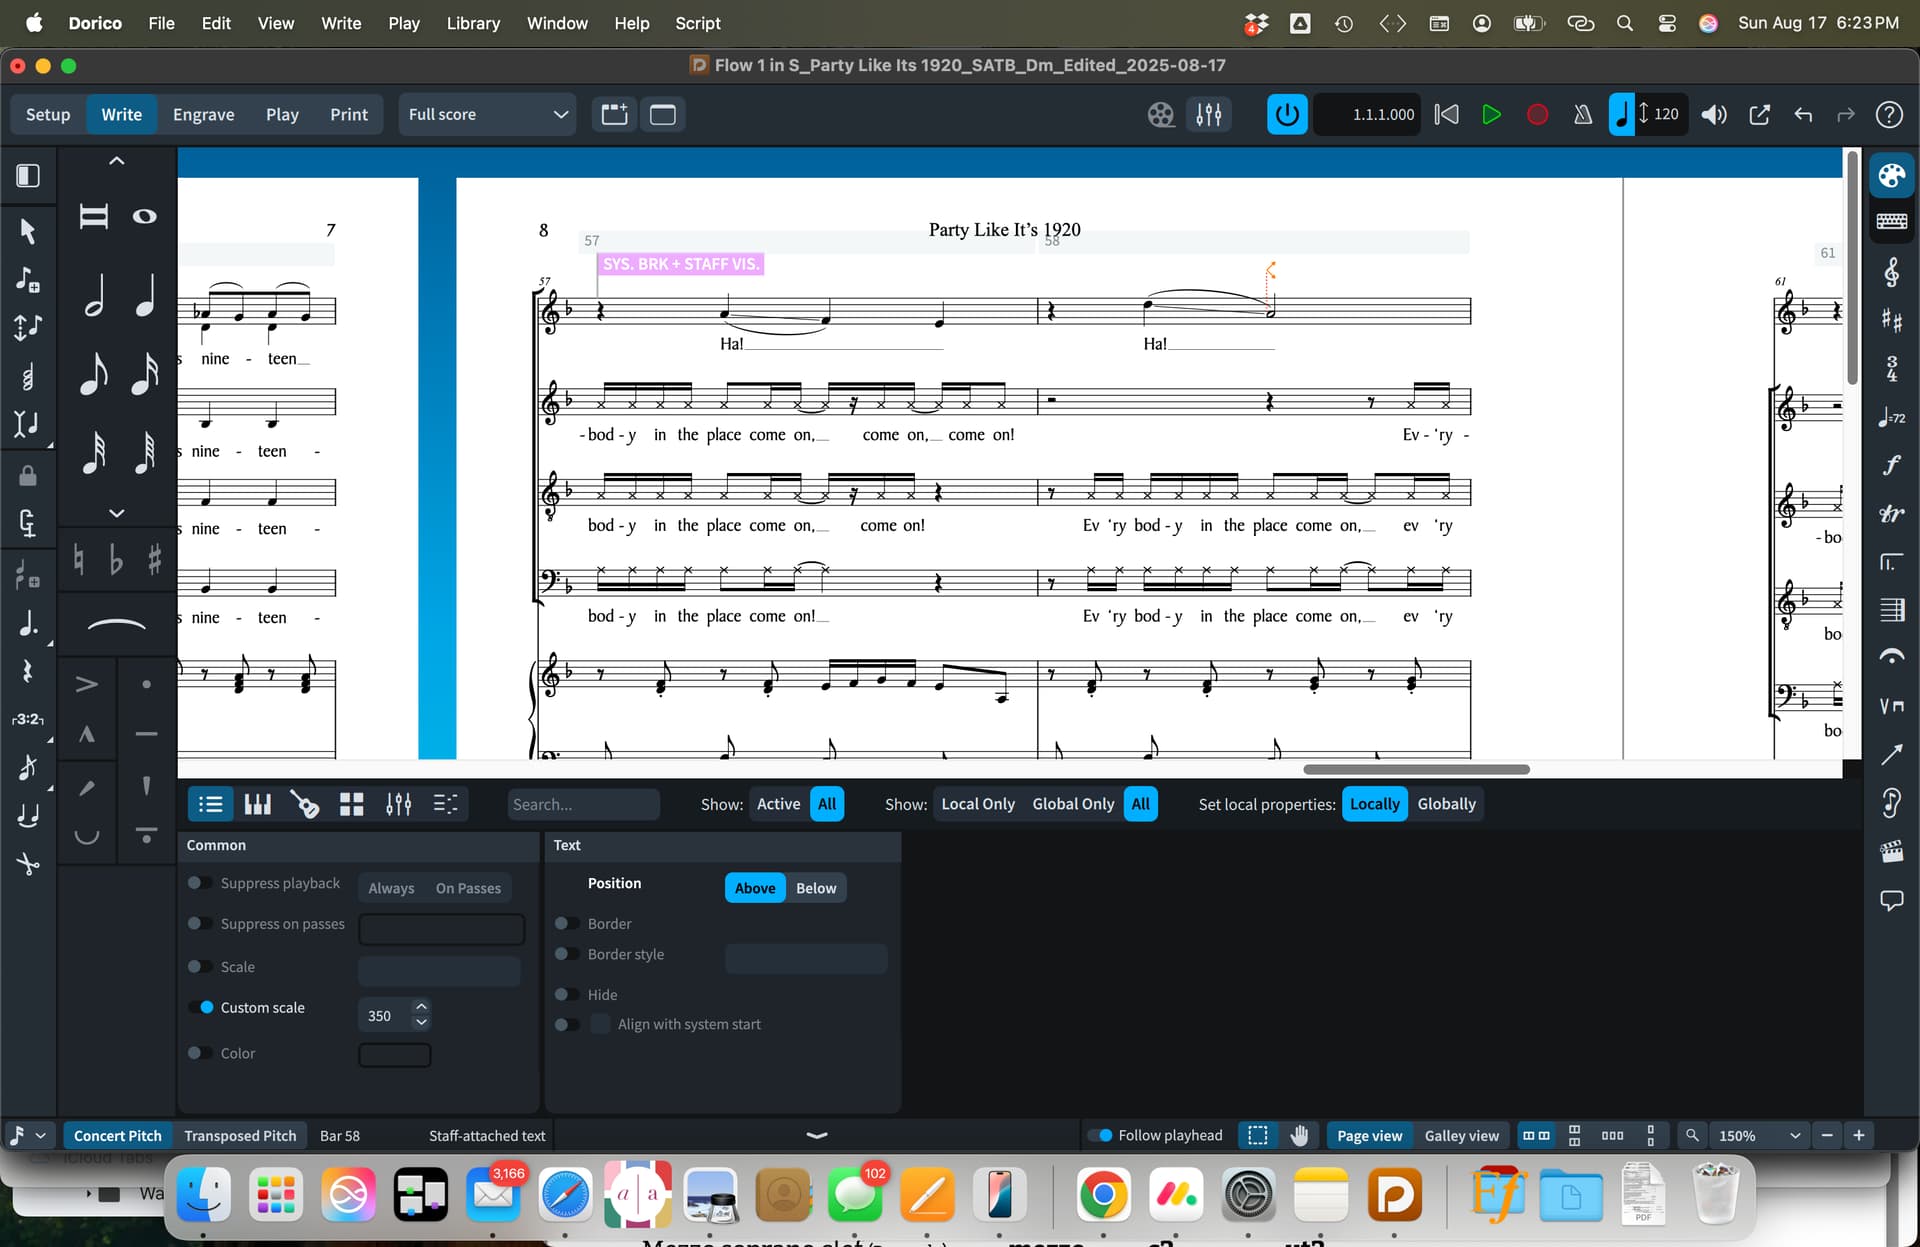1920x1247 pixels.
Task: Open the Full score layout dropdown
Action: tap(487, 115)
